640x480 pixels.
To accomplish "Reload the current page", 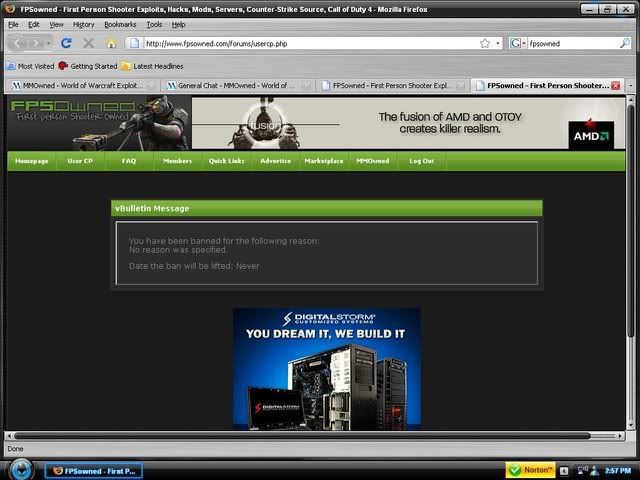I will (66, 43).
